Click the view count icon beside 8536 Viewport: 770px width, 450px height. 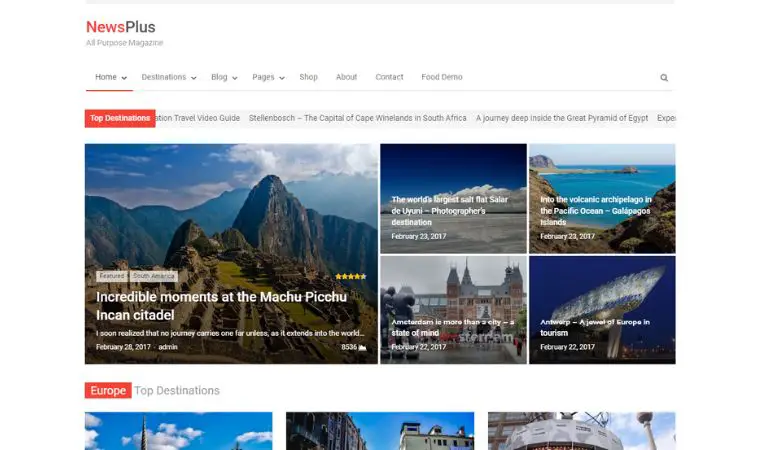pos(362,347)
